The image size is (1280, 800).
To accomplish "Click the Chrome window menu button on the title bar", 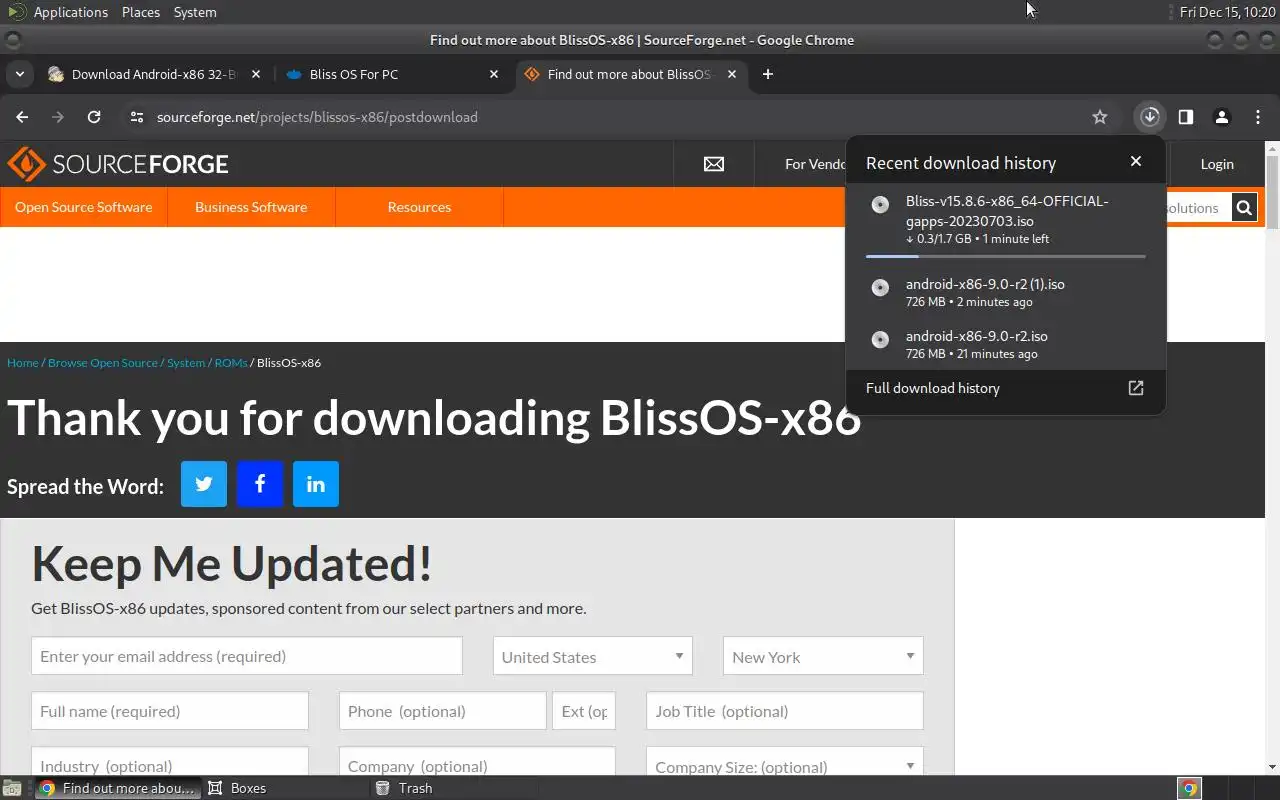I will [x=12, y=40].
